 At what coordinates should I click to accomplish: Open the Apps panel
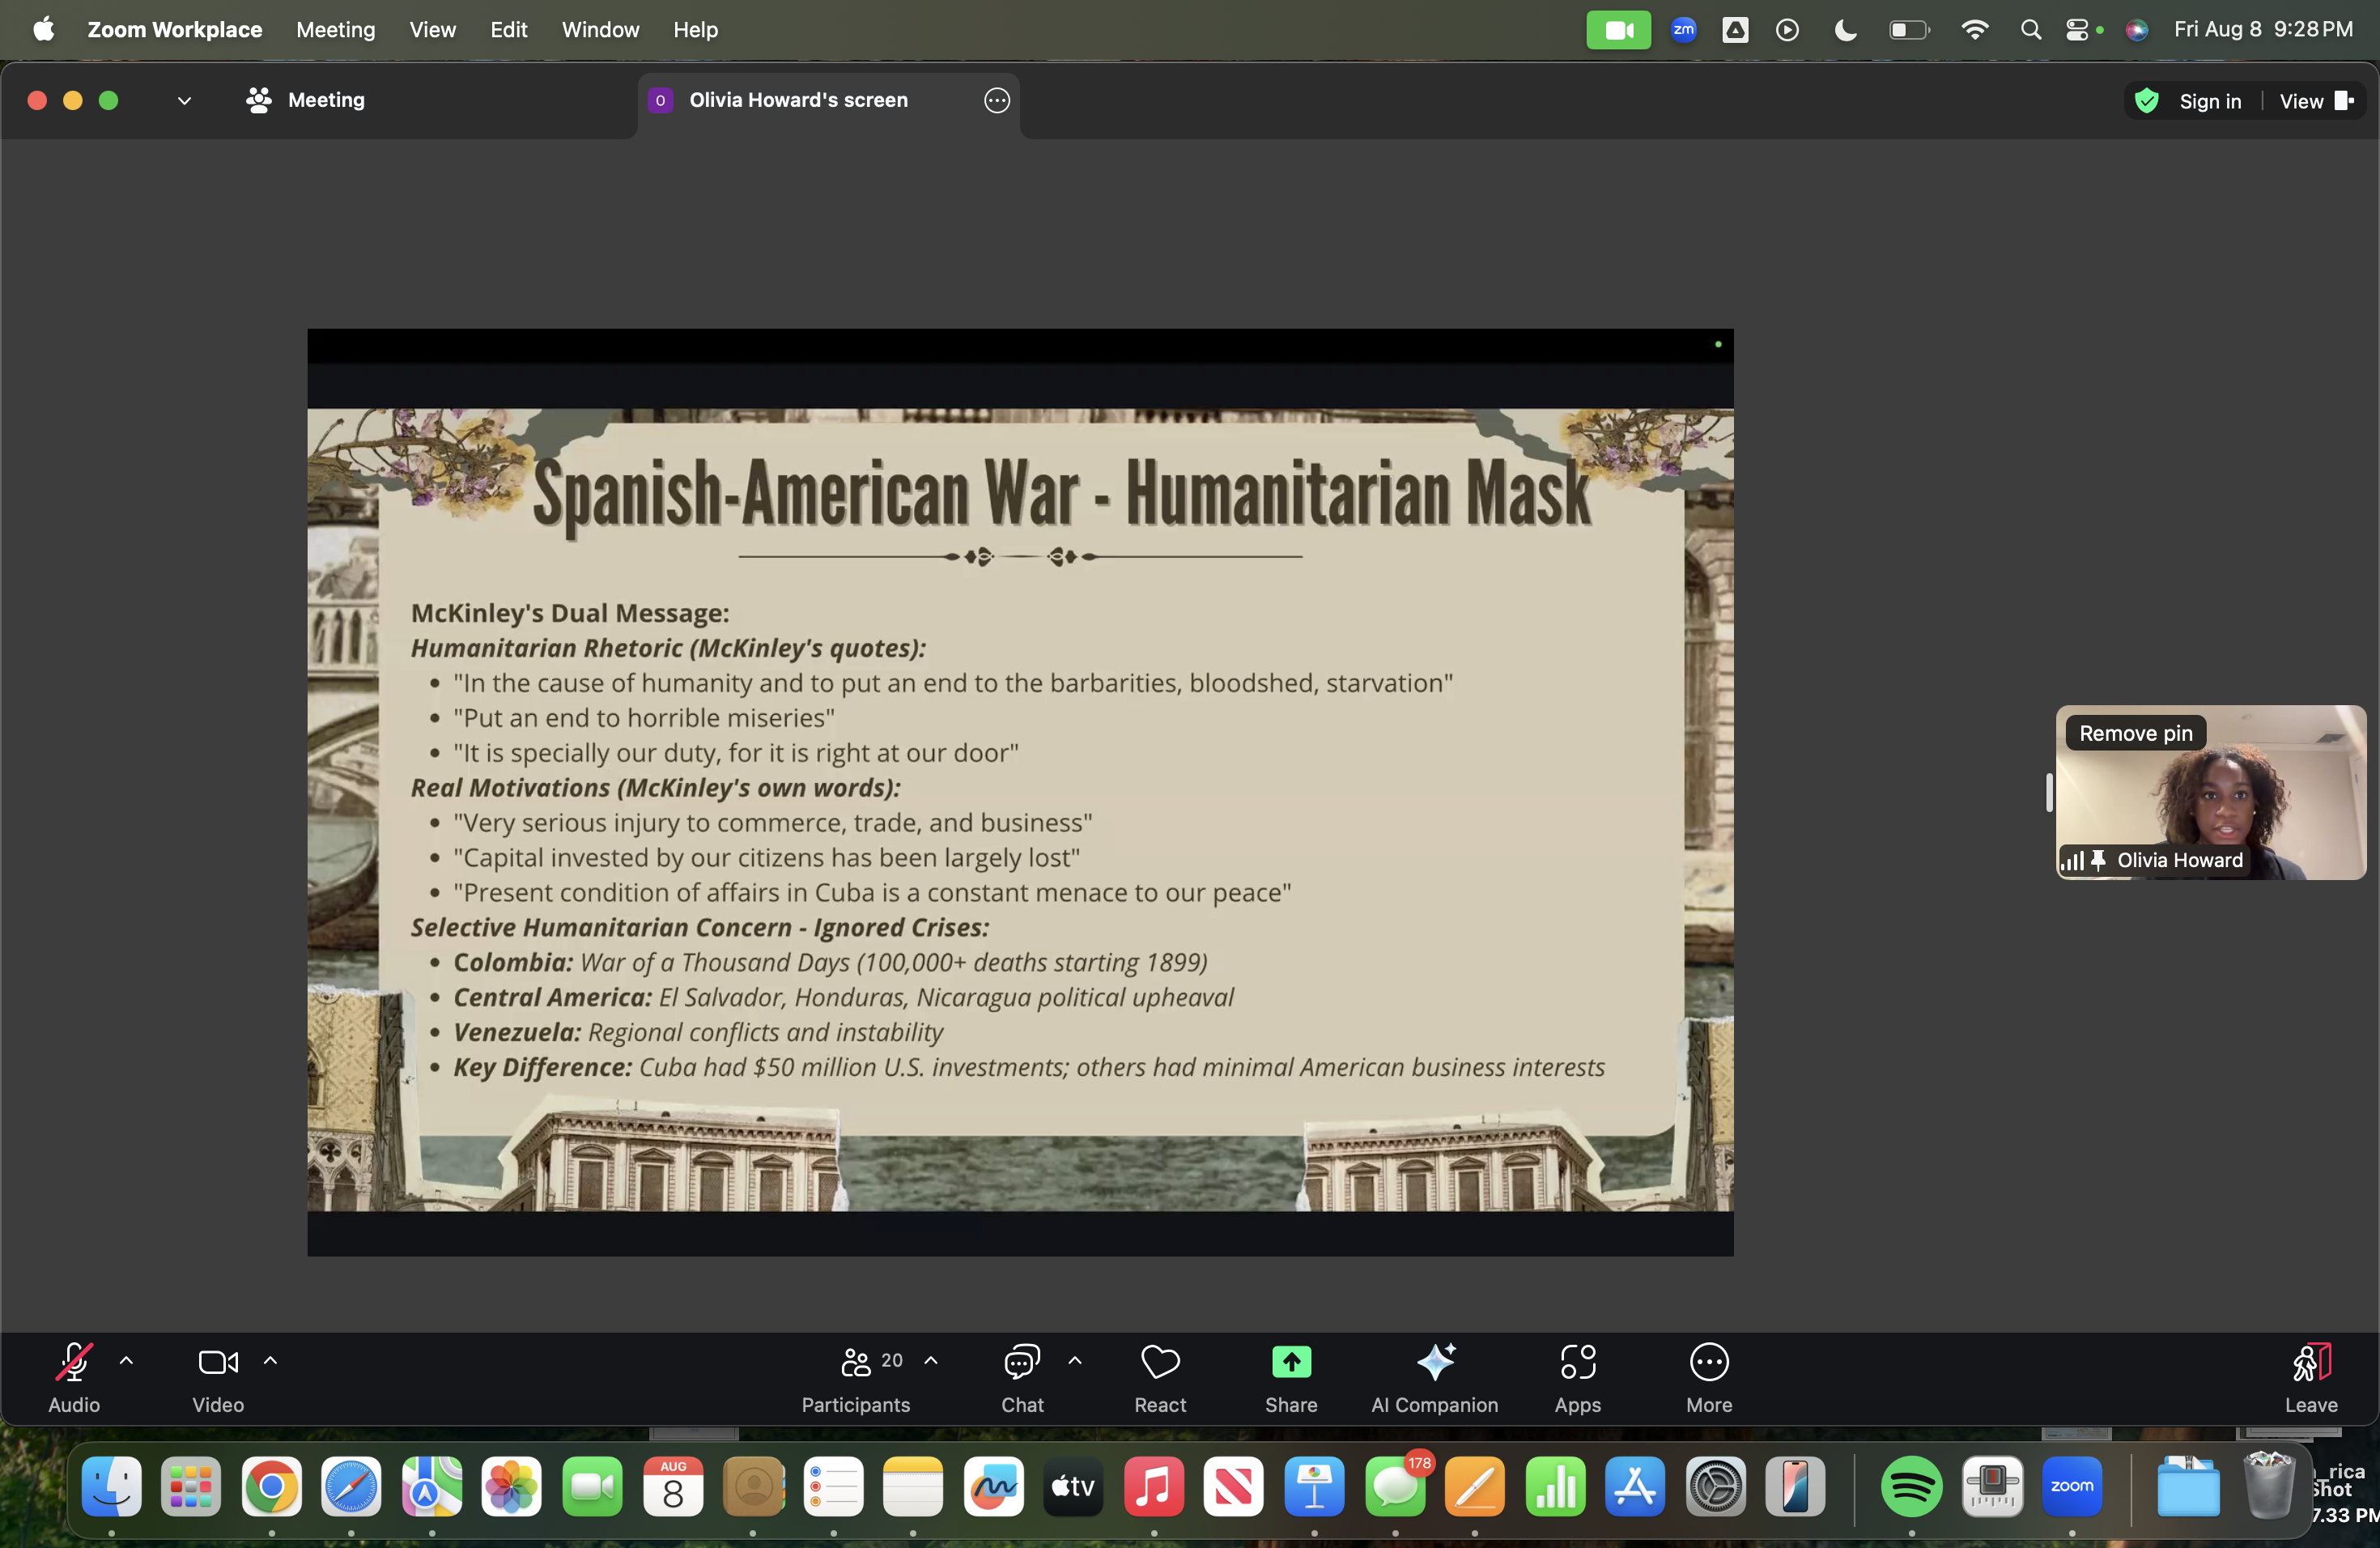pyautogui.click(x=1577, y=1376)
